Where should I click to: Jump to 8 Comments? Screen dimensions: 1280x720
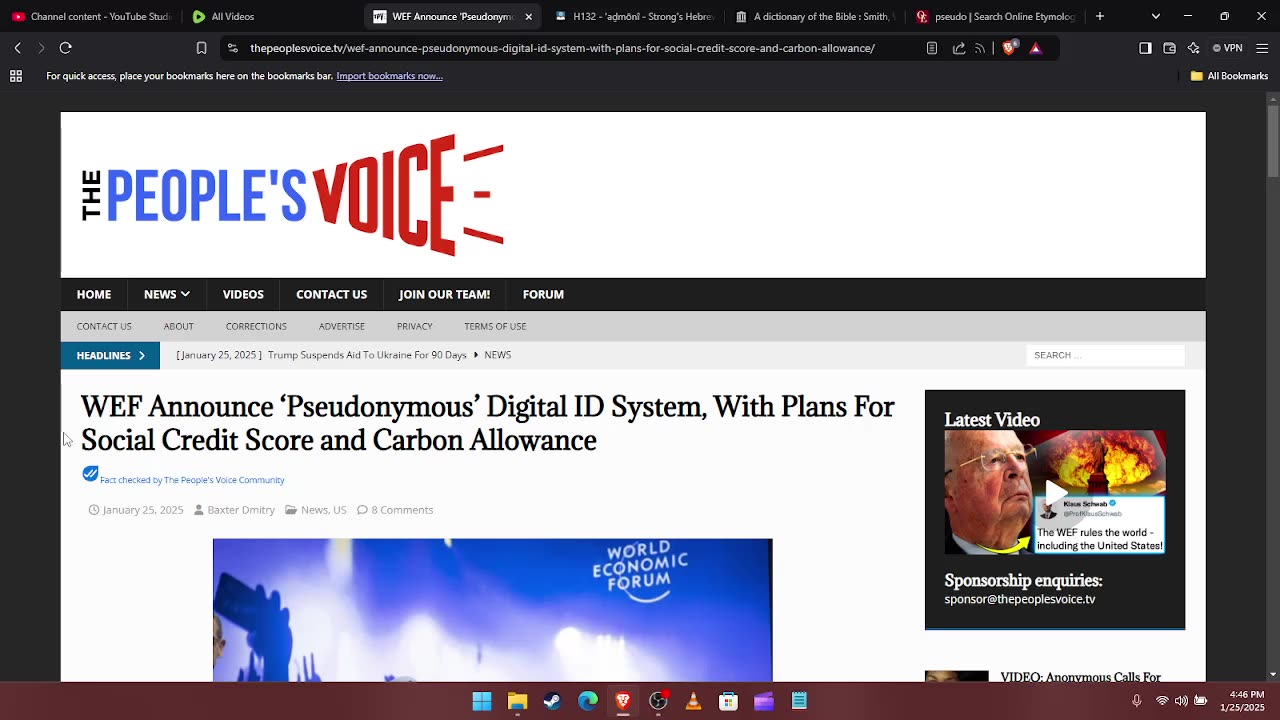coord(402,510)
